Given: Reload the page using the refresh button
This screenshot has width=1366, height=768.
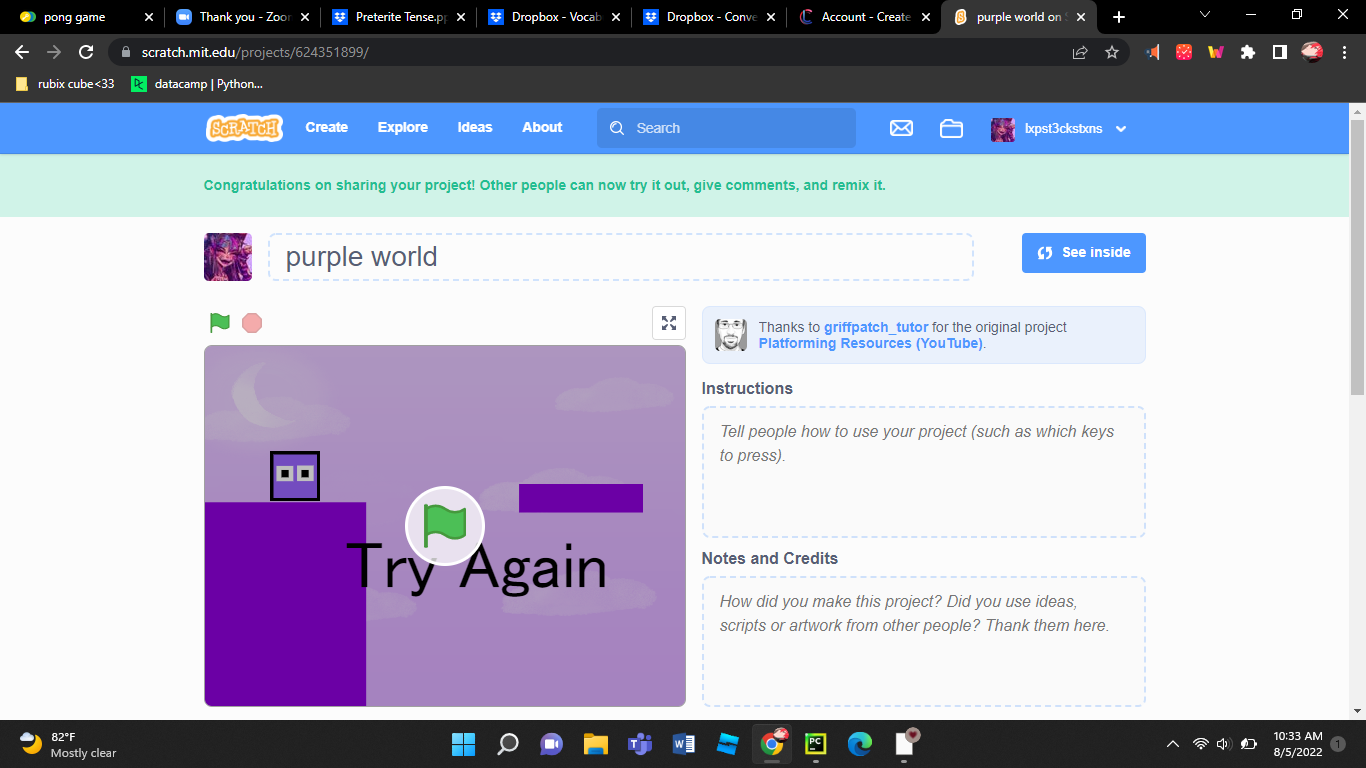Looking at the screenshot, I should pos(87,52).
